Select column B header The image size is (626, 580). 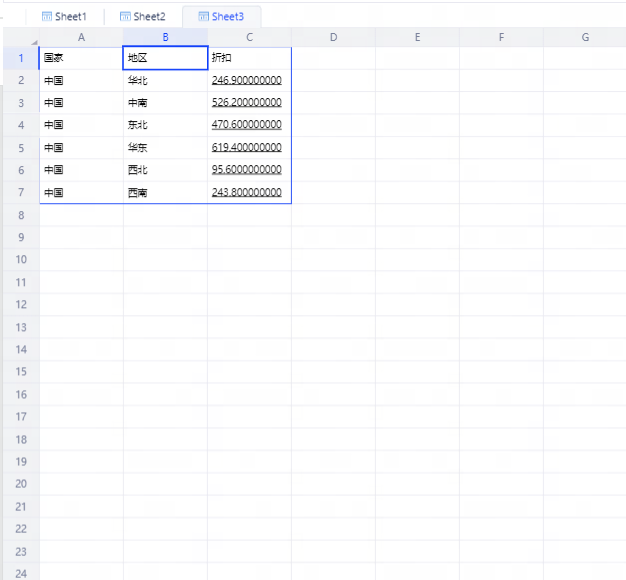pos(165,37)
